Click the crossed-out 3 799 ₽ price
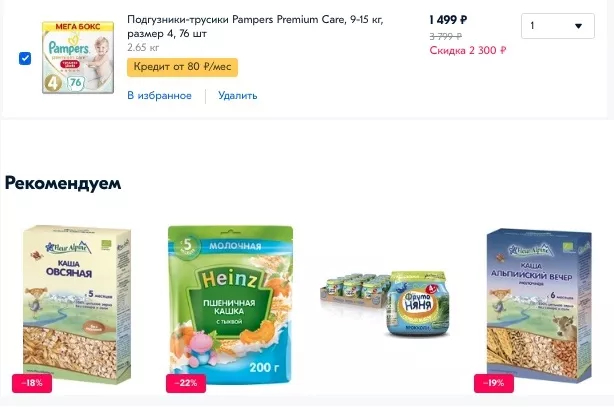This screenshot has height=407, width=614. point(447,36)
